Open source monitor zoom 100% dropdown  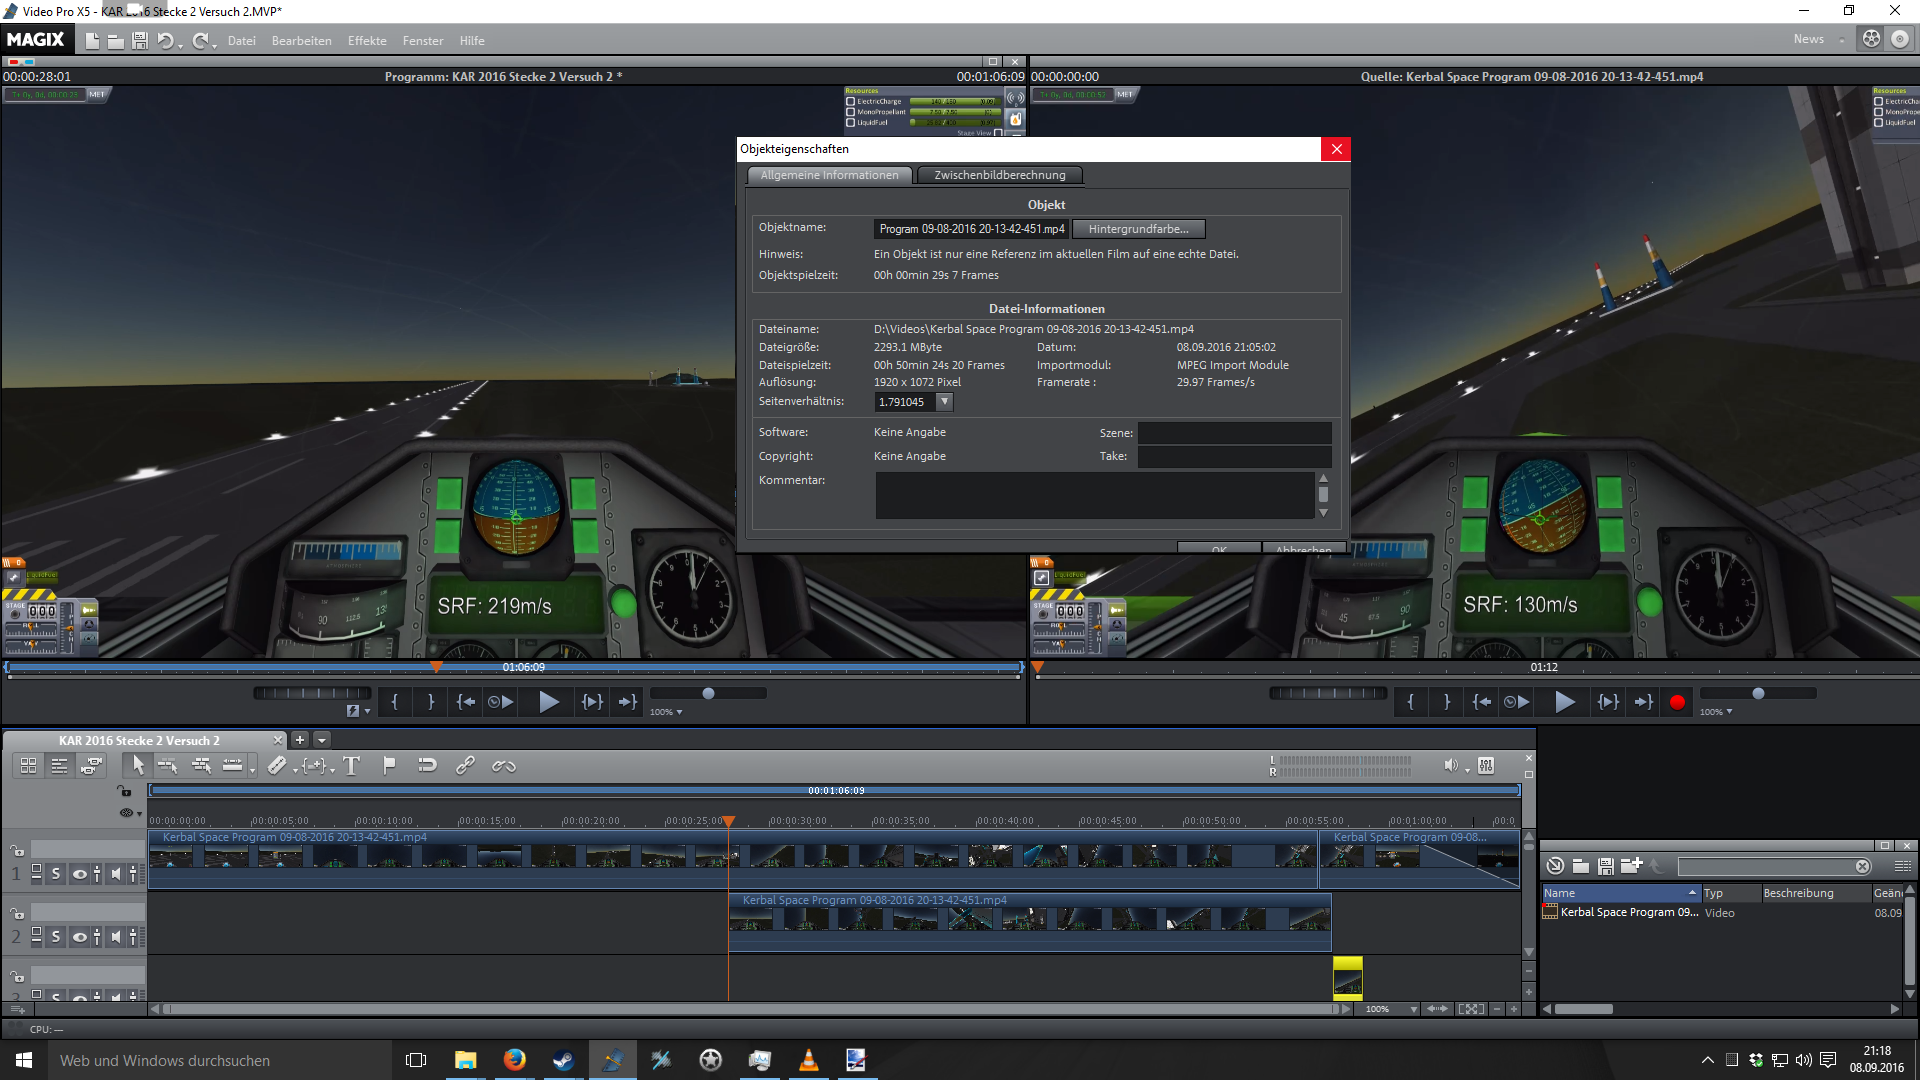[x=1716, y=712]
